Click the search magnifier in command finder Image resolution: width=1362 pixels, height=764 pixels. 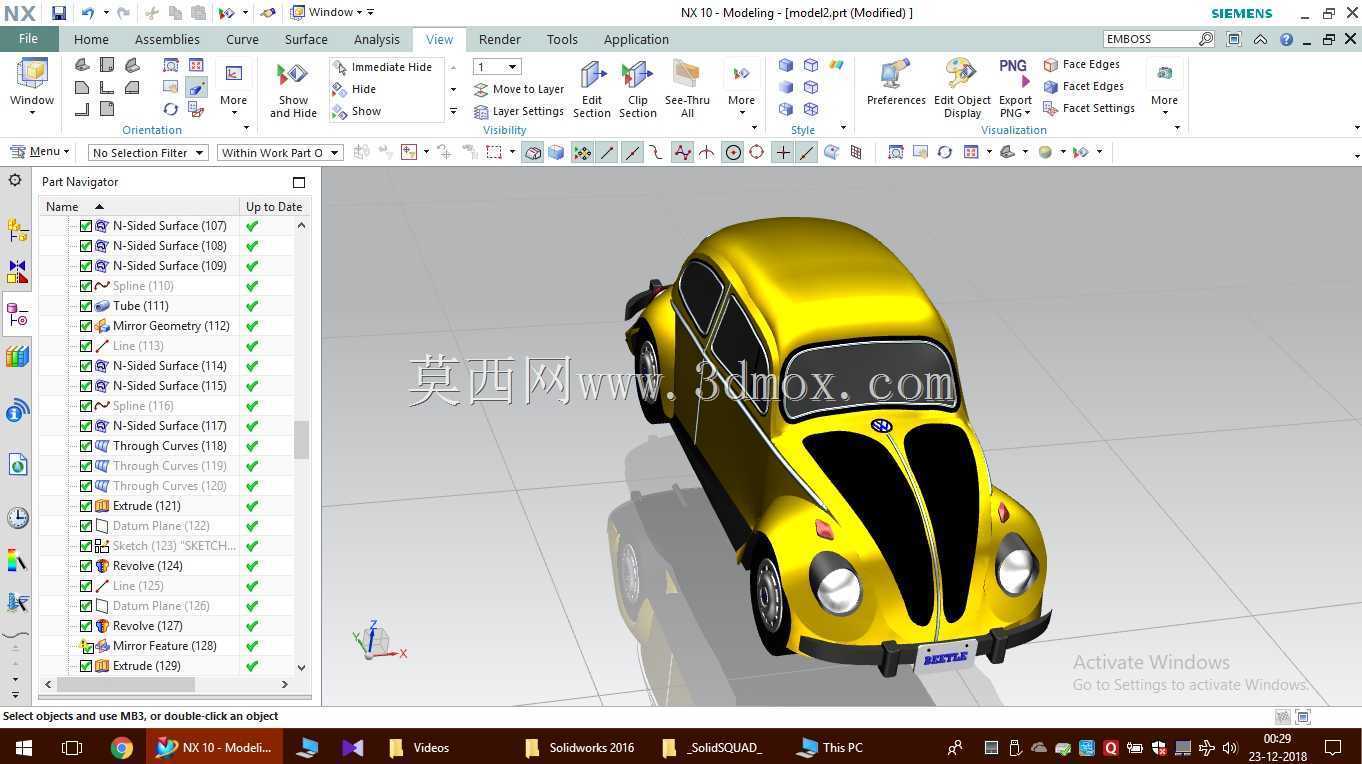point(1206,39)
